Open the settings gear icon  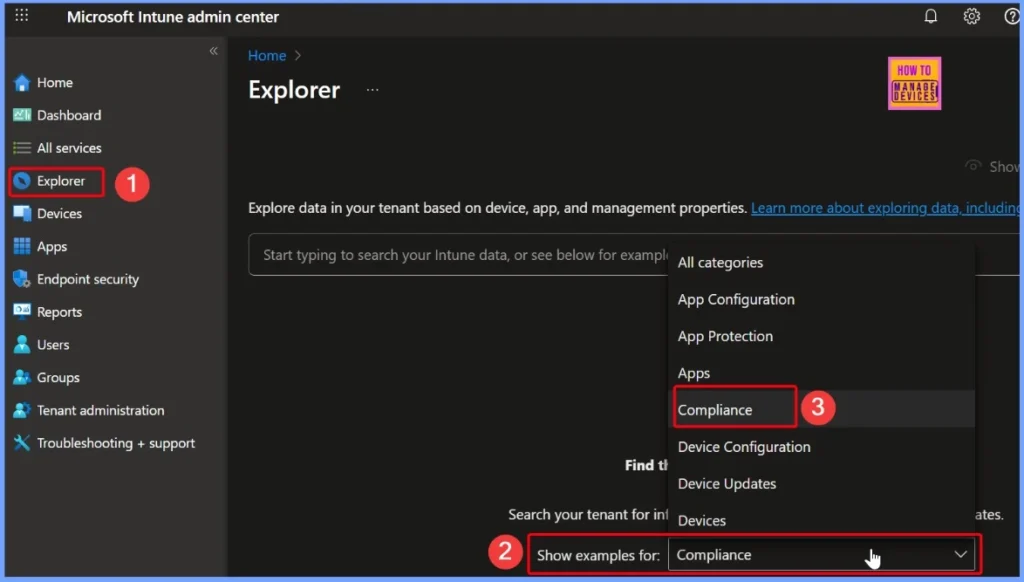971,16
